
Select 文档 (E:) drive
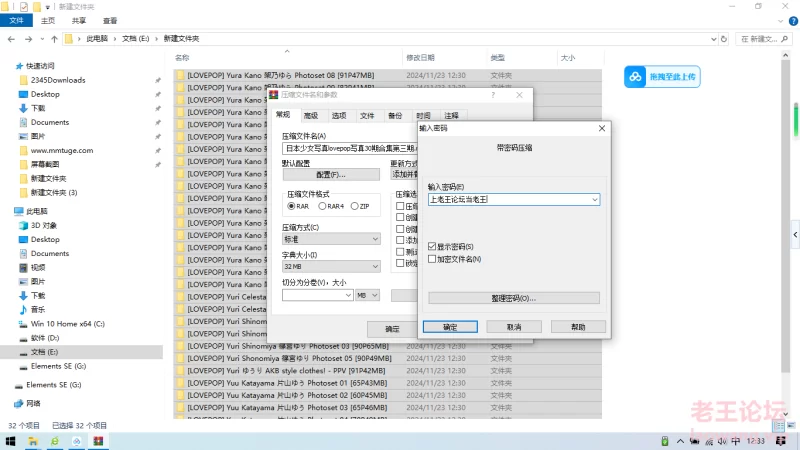pos(44,352)
